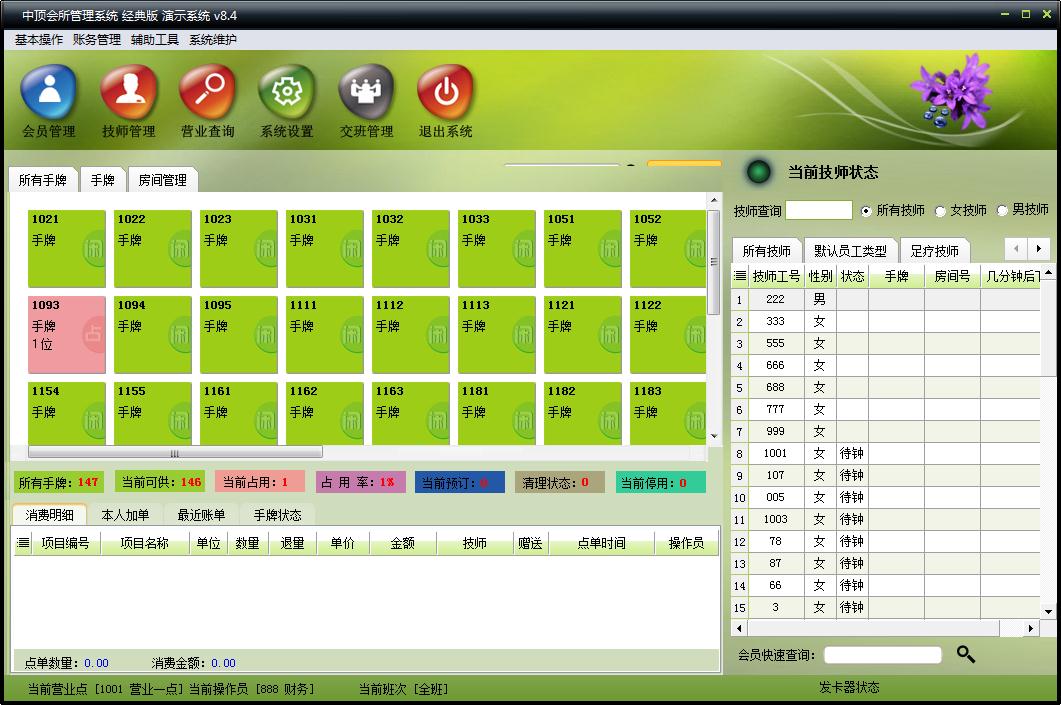Select technician row 005
Viewport: 1061px width, 705px height.
pyautogui.click(x=886, y=497)
